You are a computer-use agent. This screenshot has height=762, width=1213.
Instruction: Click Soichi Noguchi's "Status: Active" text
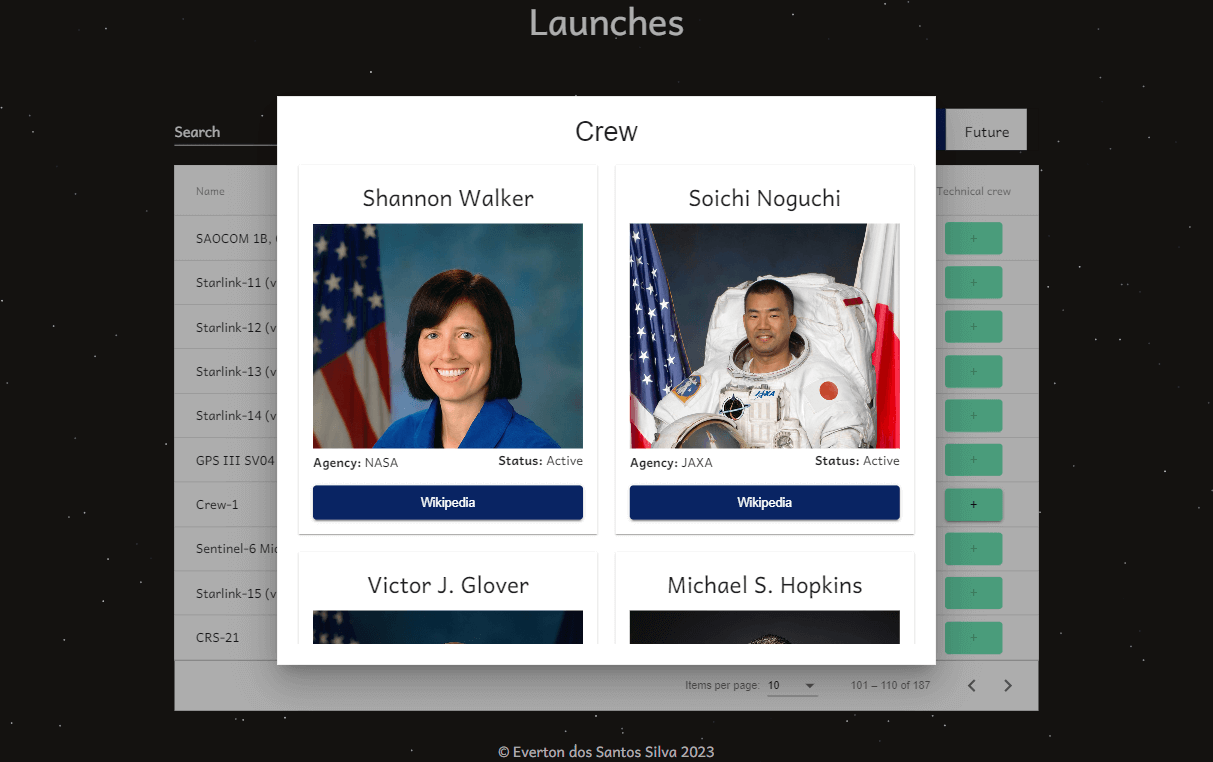pyautogui.click(x=857, y=461)
